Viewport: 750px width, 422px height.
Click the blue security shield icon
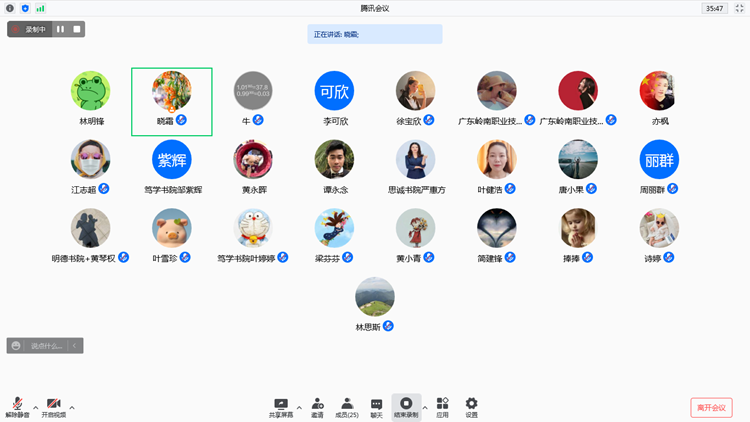pos(25,8)
